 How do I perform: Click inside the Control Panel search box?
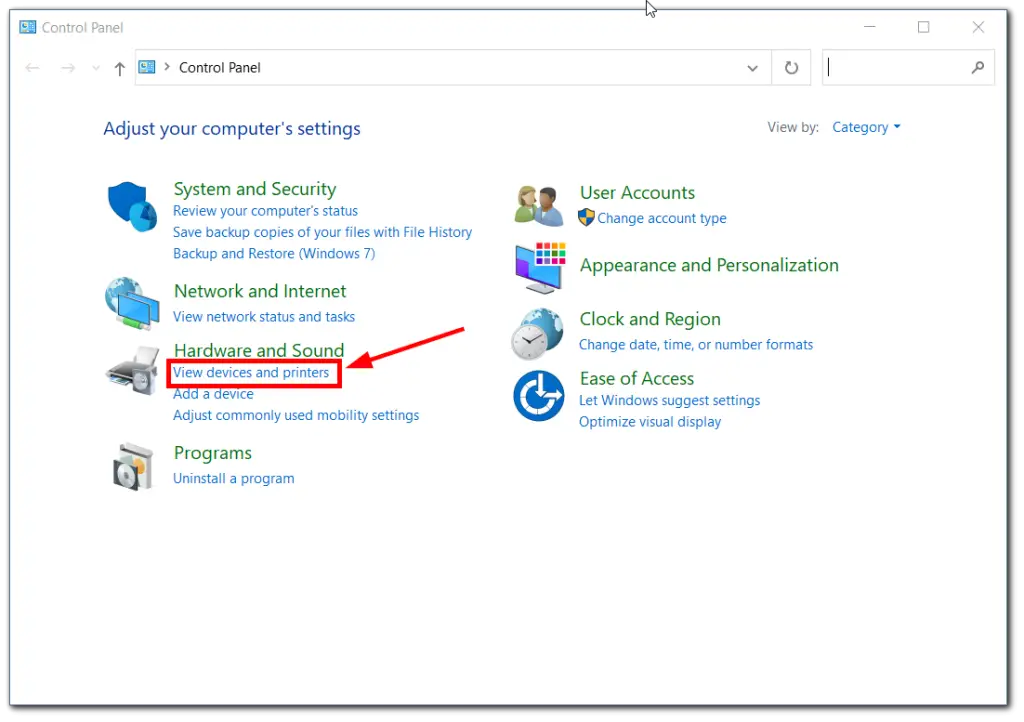[897, 68]
